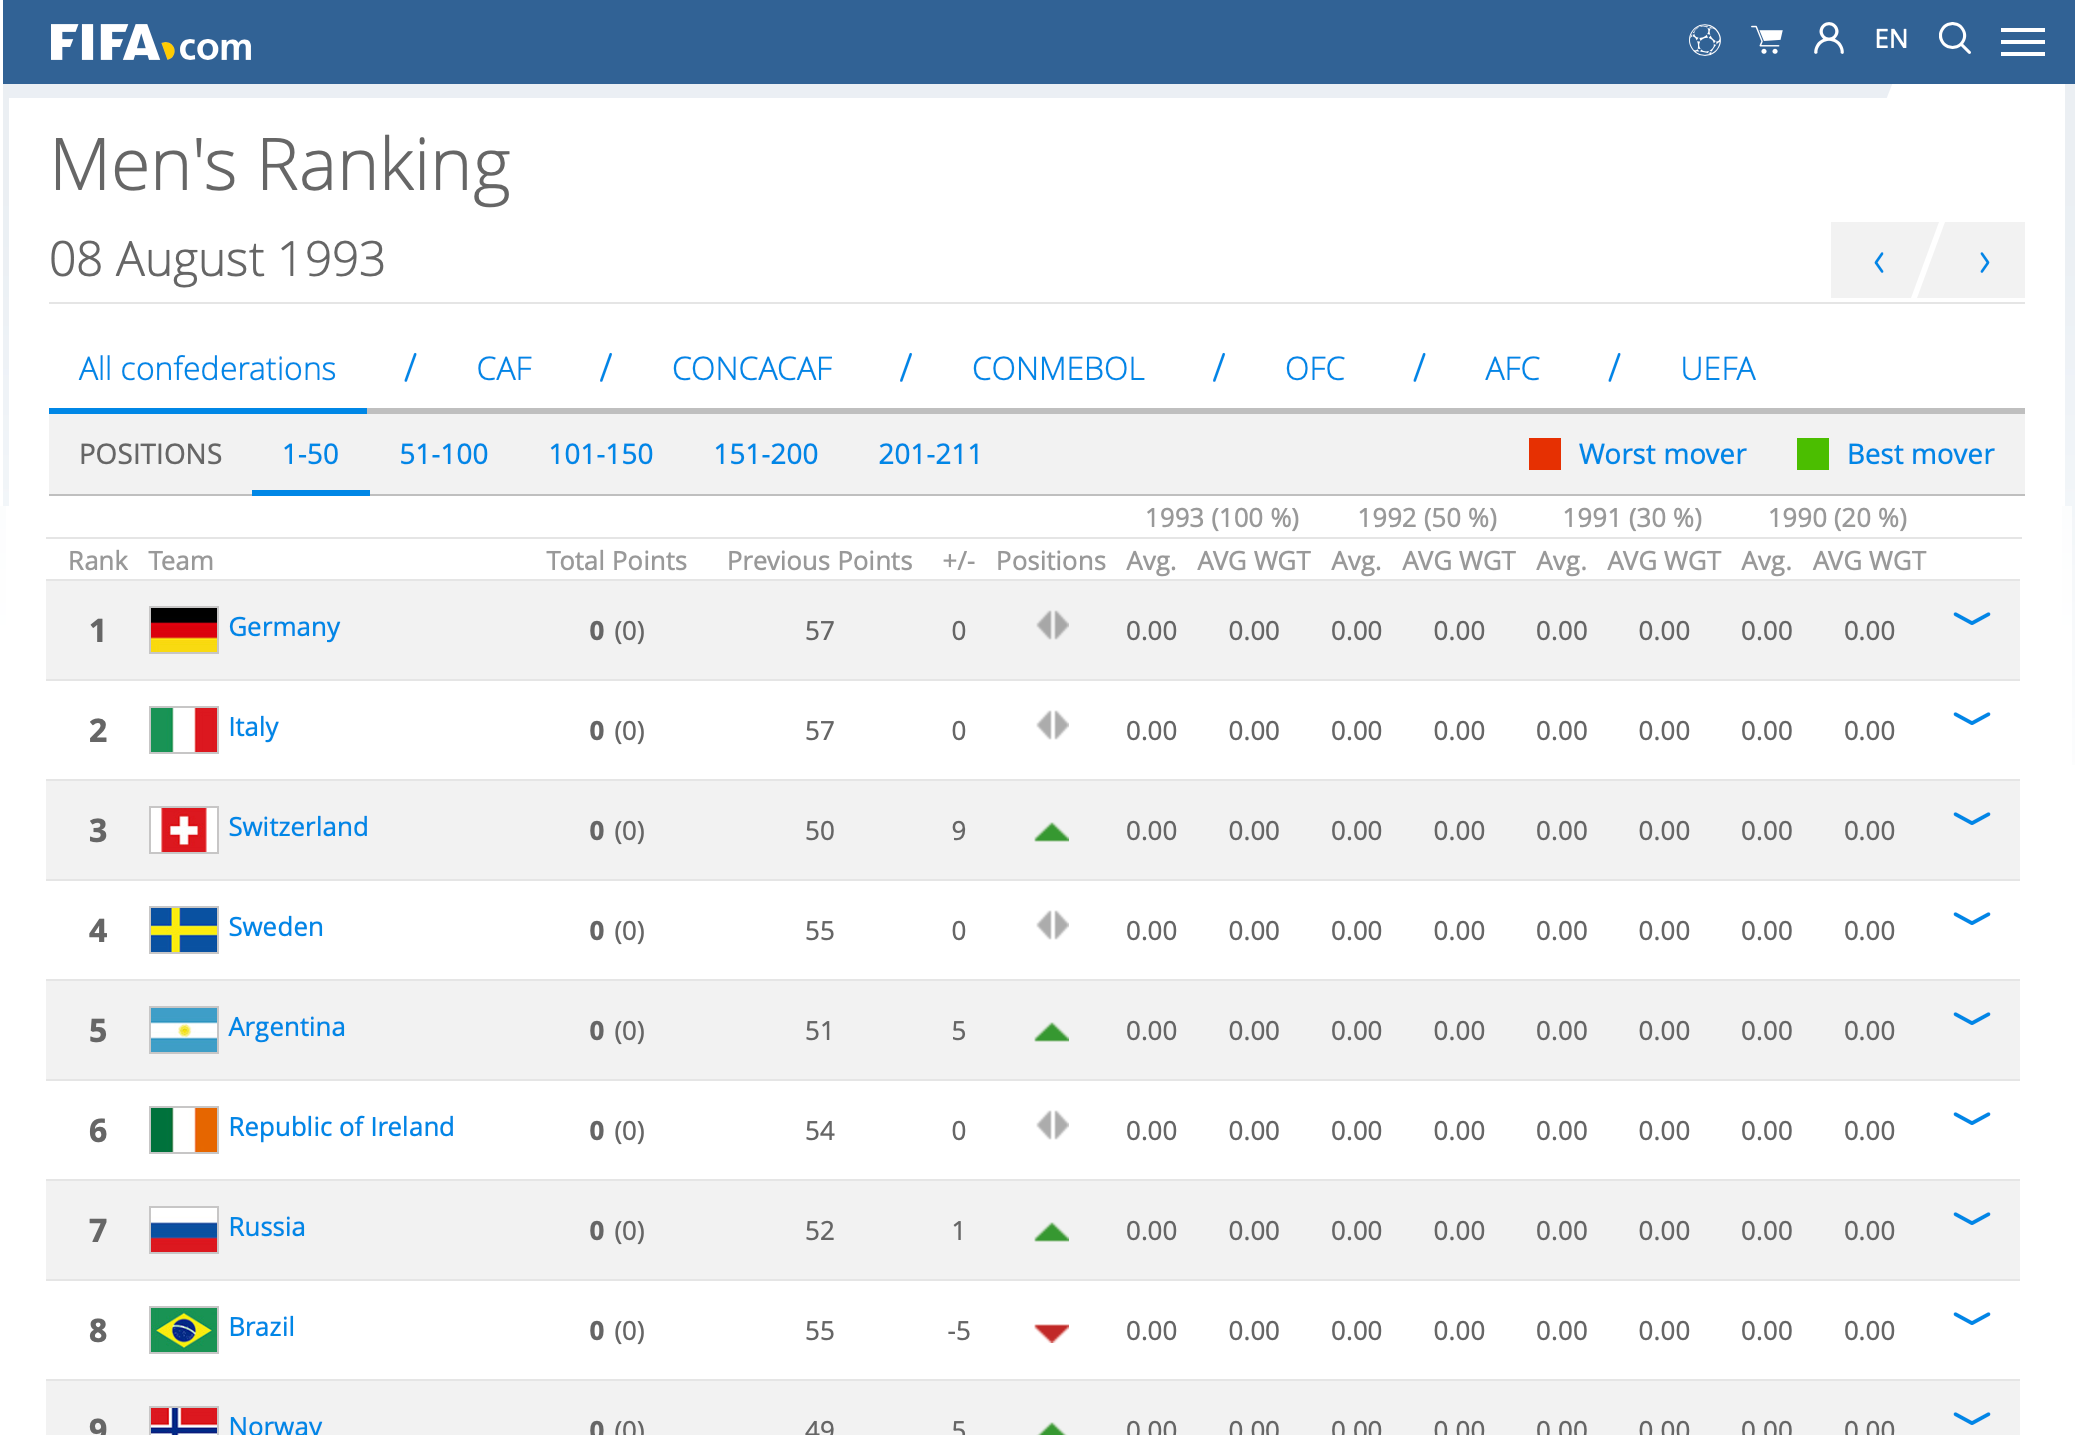Screen dimensions: 2075x1435
Task: Click Brazil's red down-arrow position icon
Action: [1052, 1333]
